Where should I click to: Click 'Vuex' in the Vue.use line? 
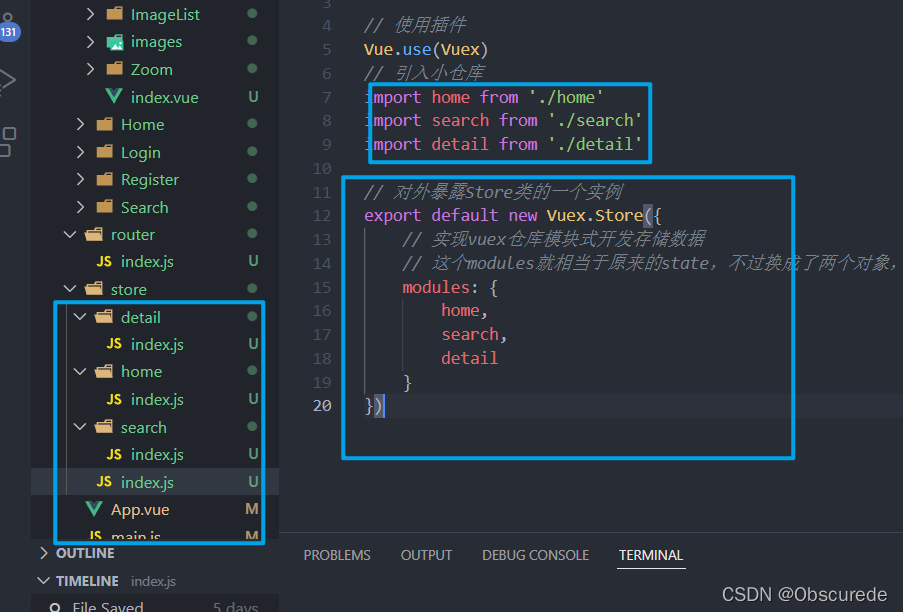[460, 50]
